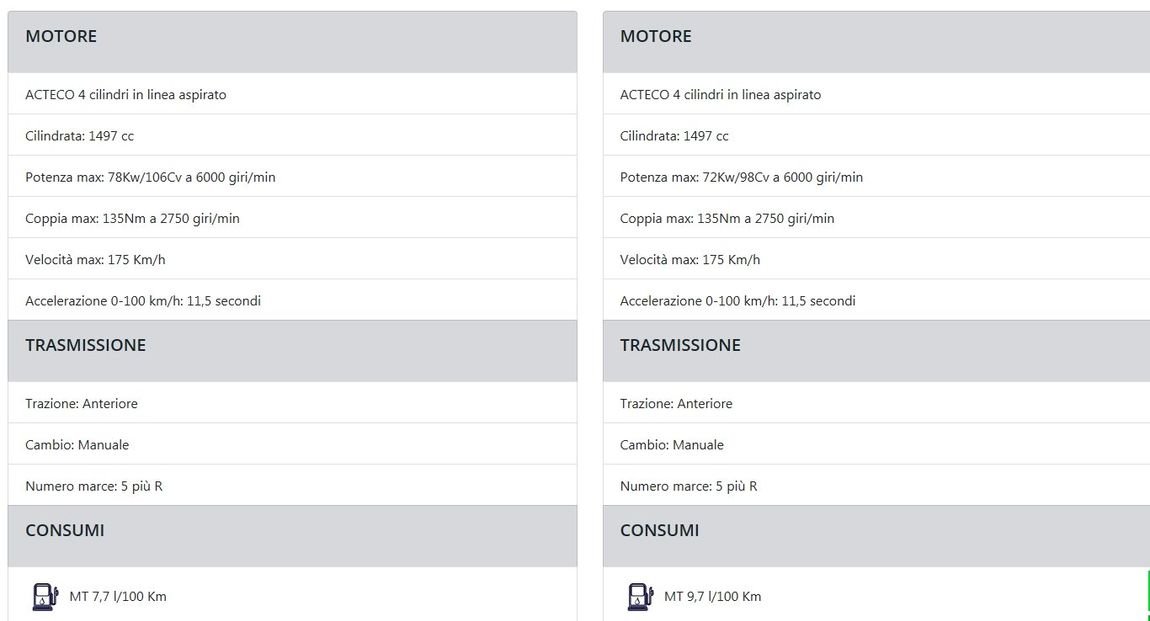Image resolution: width=1150 pixels, height=621 pixels.
Task: Click left TRASMISSIONE section header
Action: coord(292,350)
